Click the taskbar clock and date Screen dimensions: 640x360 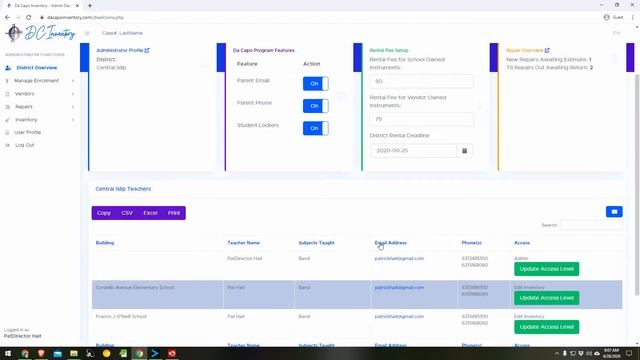611,353
